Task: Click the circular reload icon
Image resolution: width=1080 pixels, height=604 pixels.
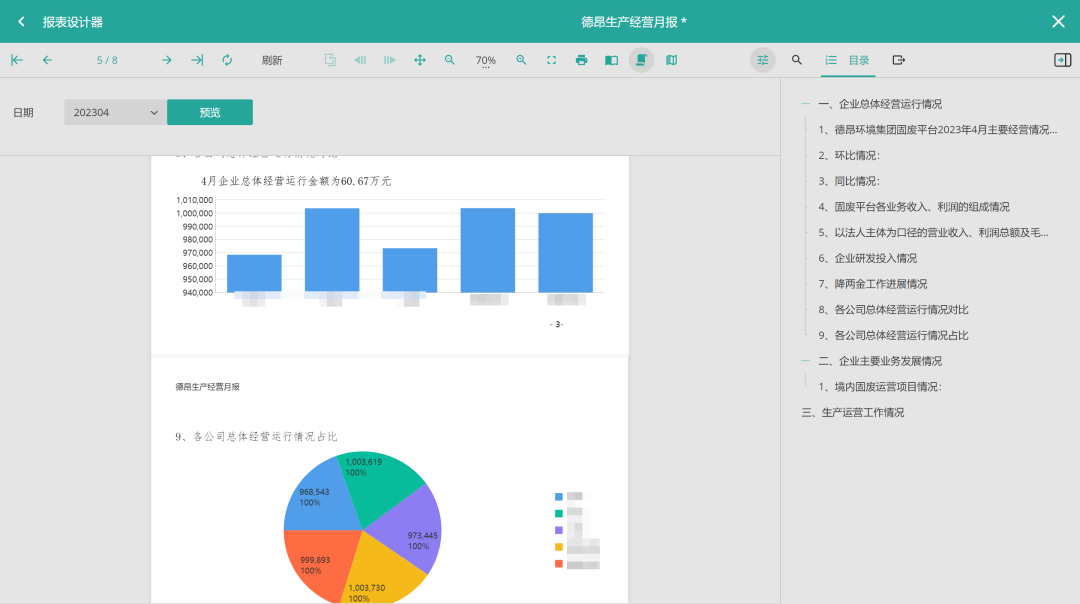Action: coord(227,61)
